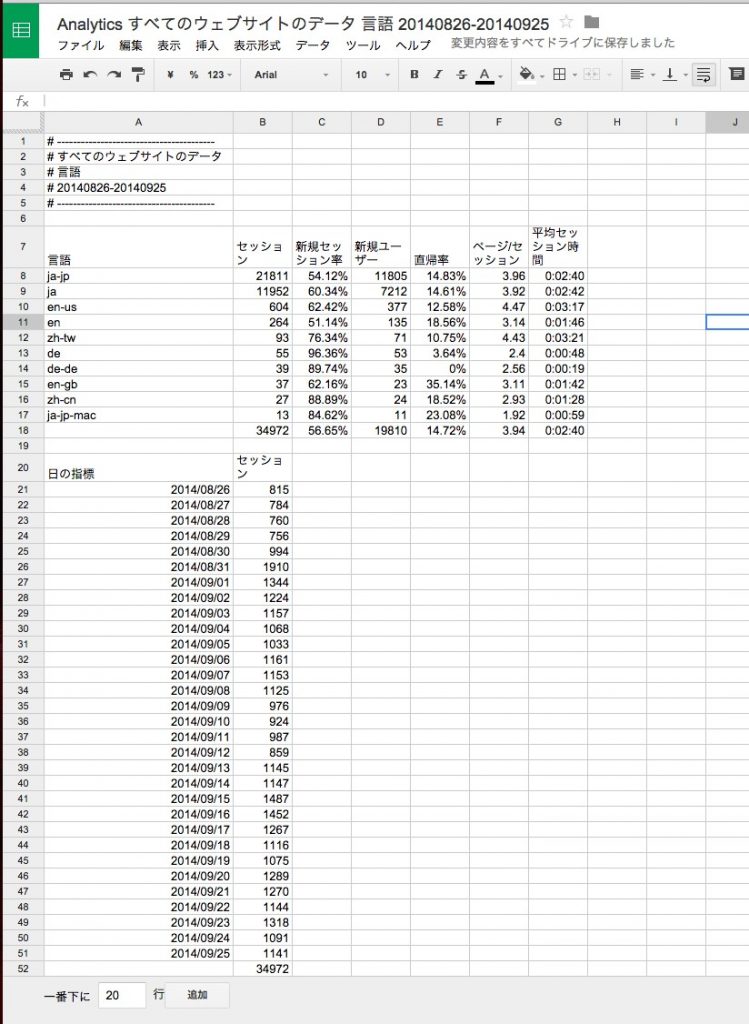Toggle text wrapping
Image resolution: width=749 pixels, height=1024 pixels.
point(703,74)
